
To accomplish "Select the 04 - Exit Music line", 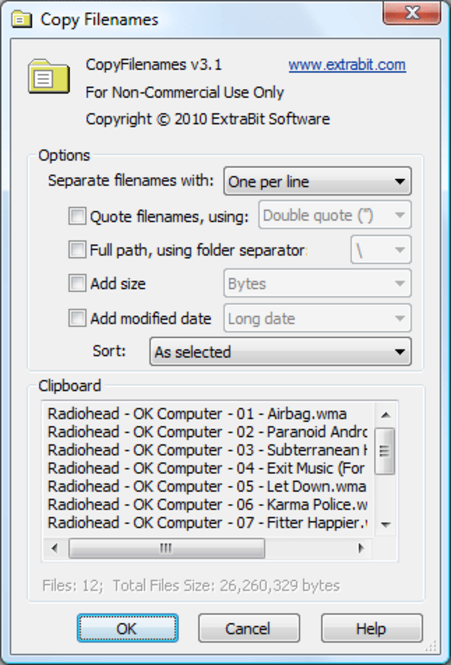I will click(206, 468).
